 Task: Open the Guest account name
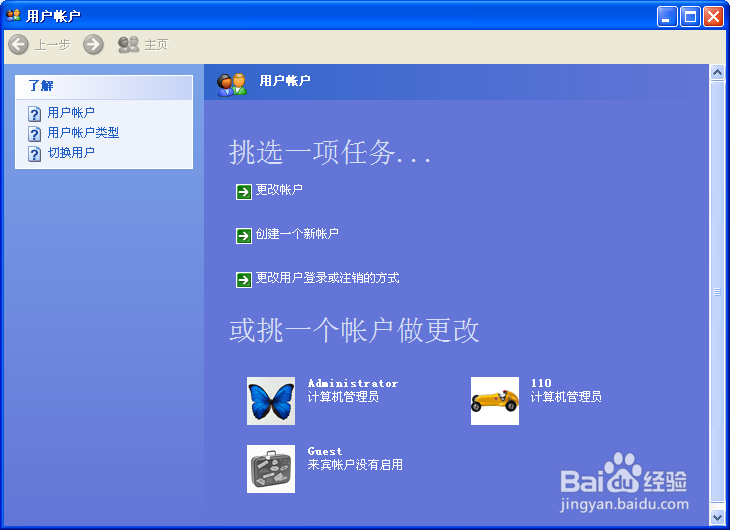[325, 451]
